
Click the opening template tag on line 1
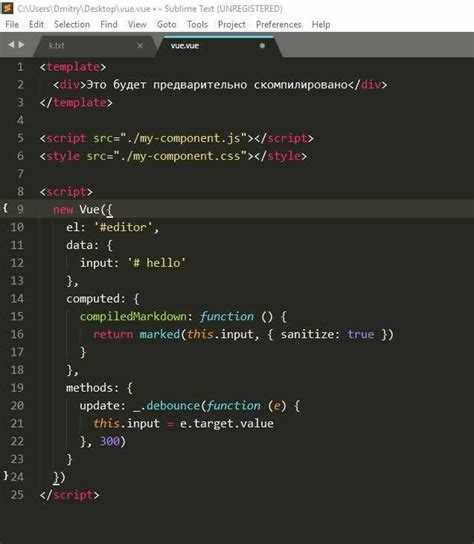pyautogui.click(x=73, y=67)
